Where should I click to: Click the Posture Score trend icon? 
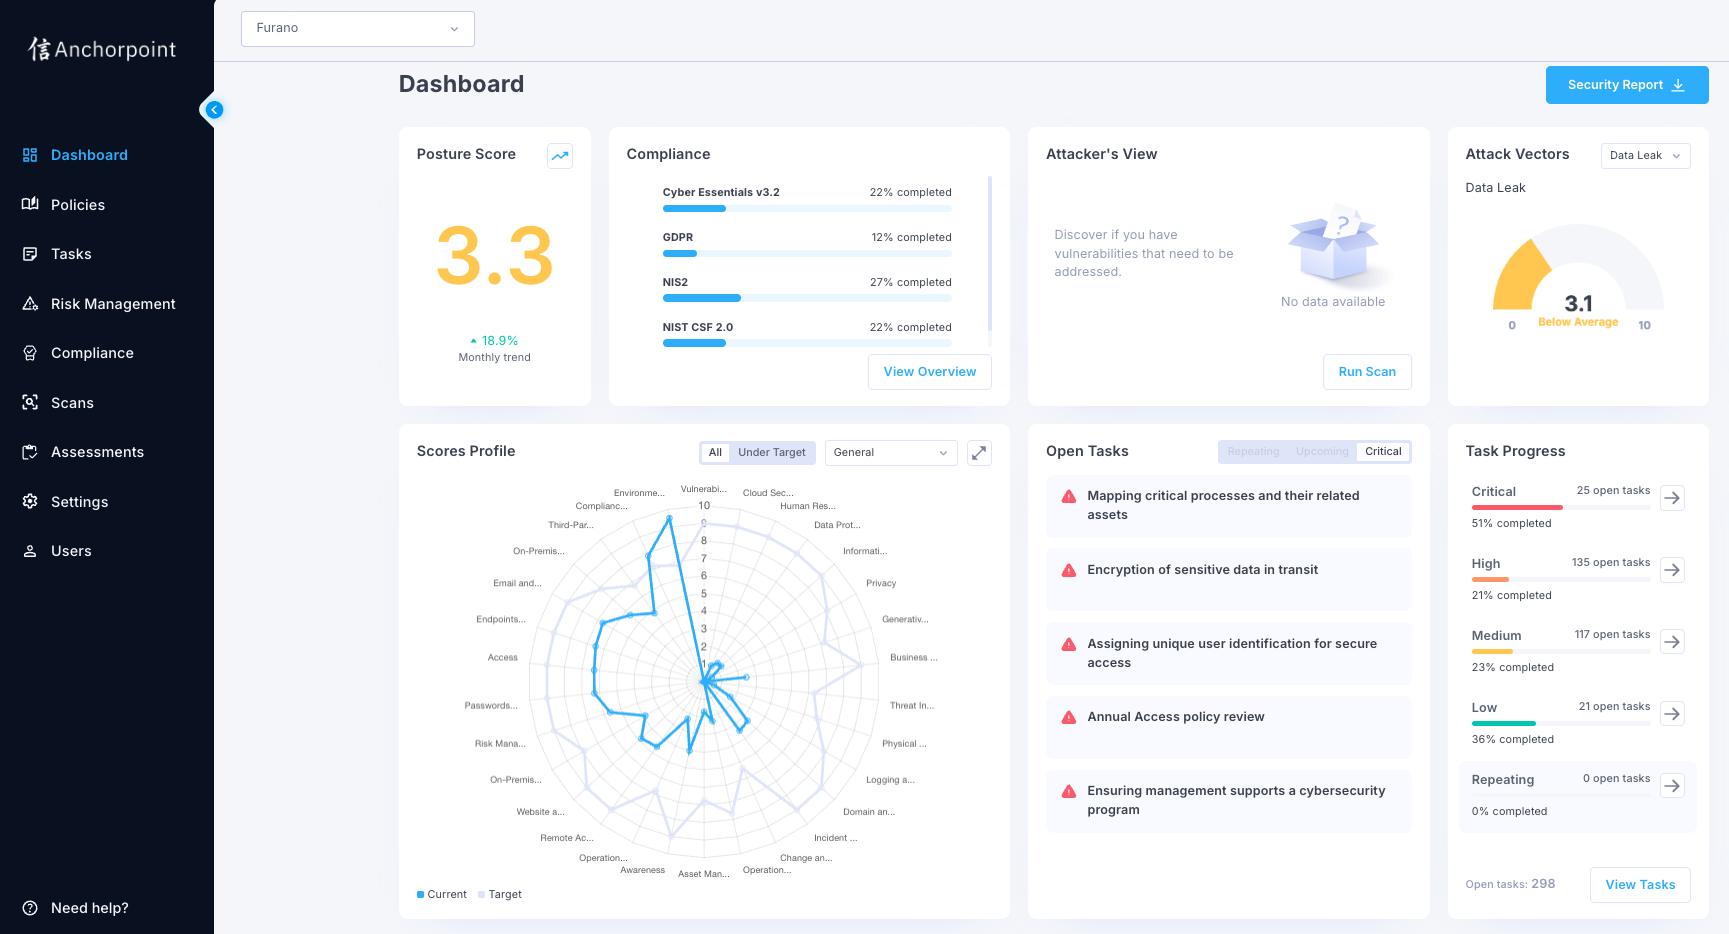(560, 156)
